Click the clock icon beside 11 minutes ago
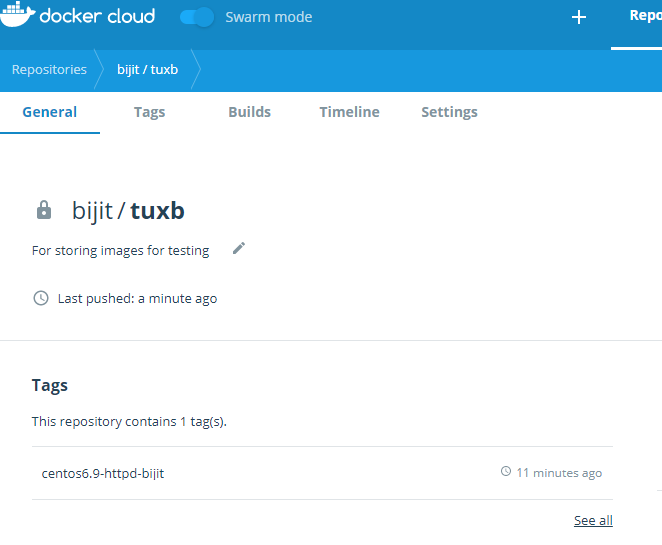This screenshot has width=662, height=545. point(506,471)
